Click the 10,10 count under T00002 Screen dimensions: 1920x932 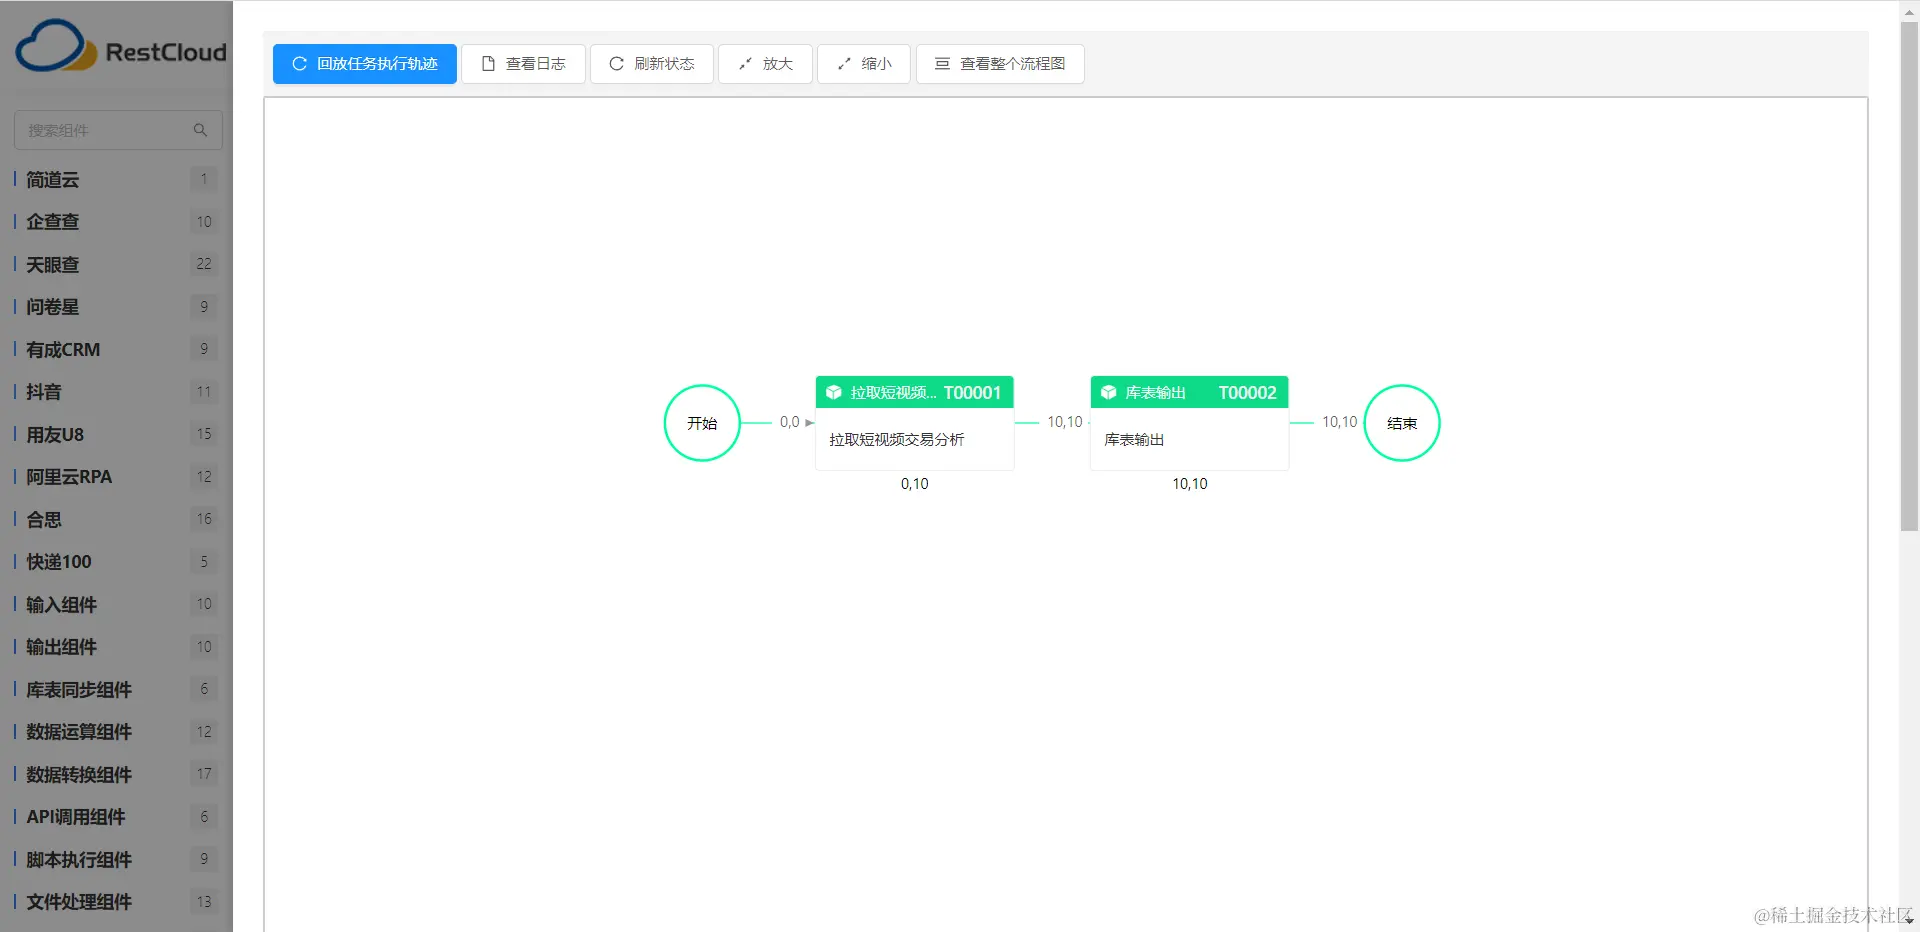pyautogui.click(x=1190, y=484)
